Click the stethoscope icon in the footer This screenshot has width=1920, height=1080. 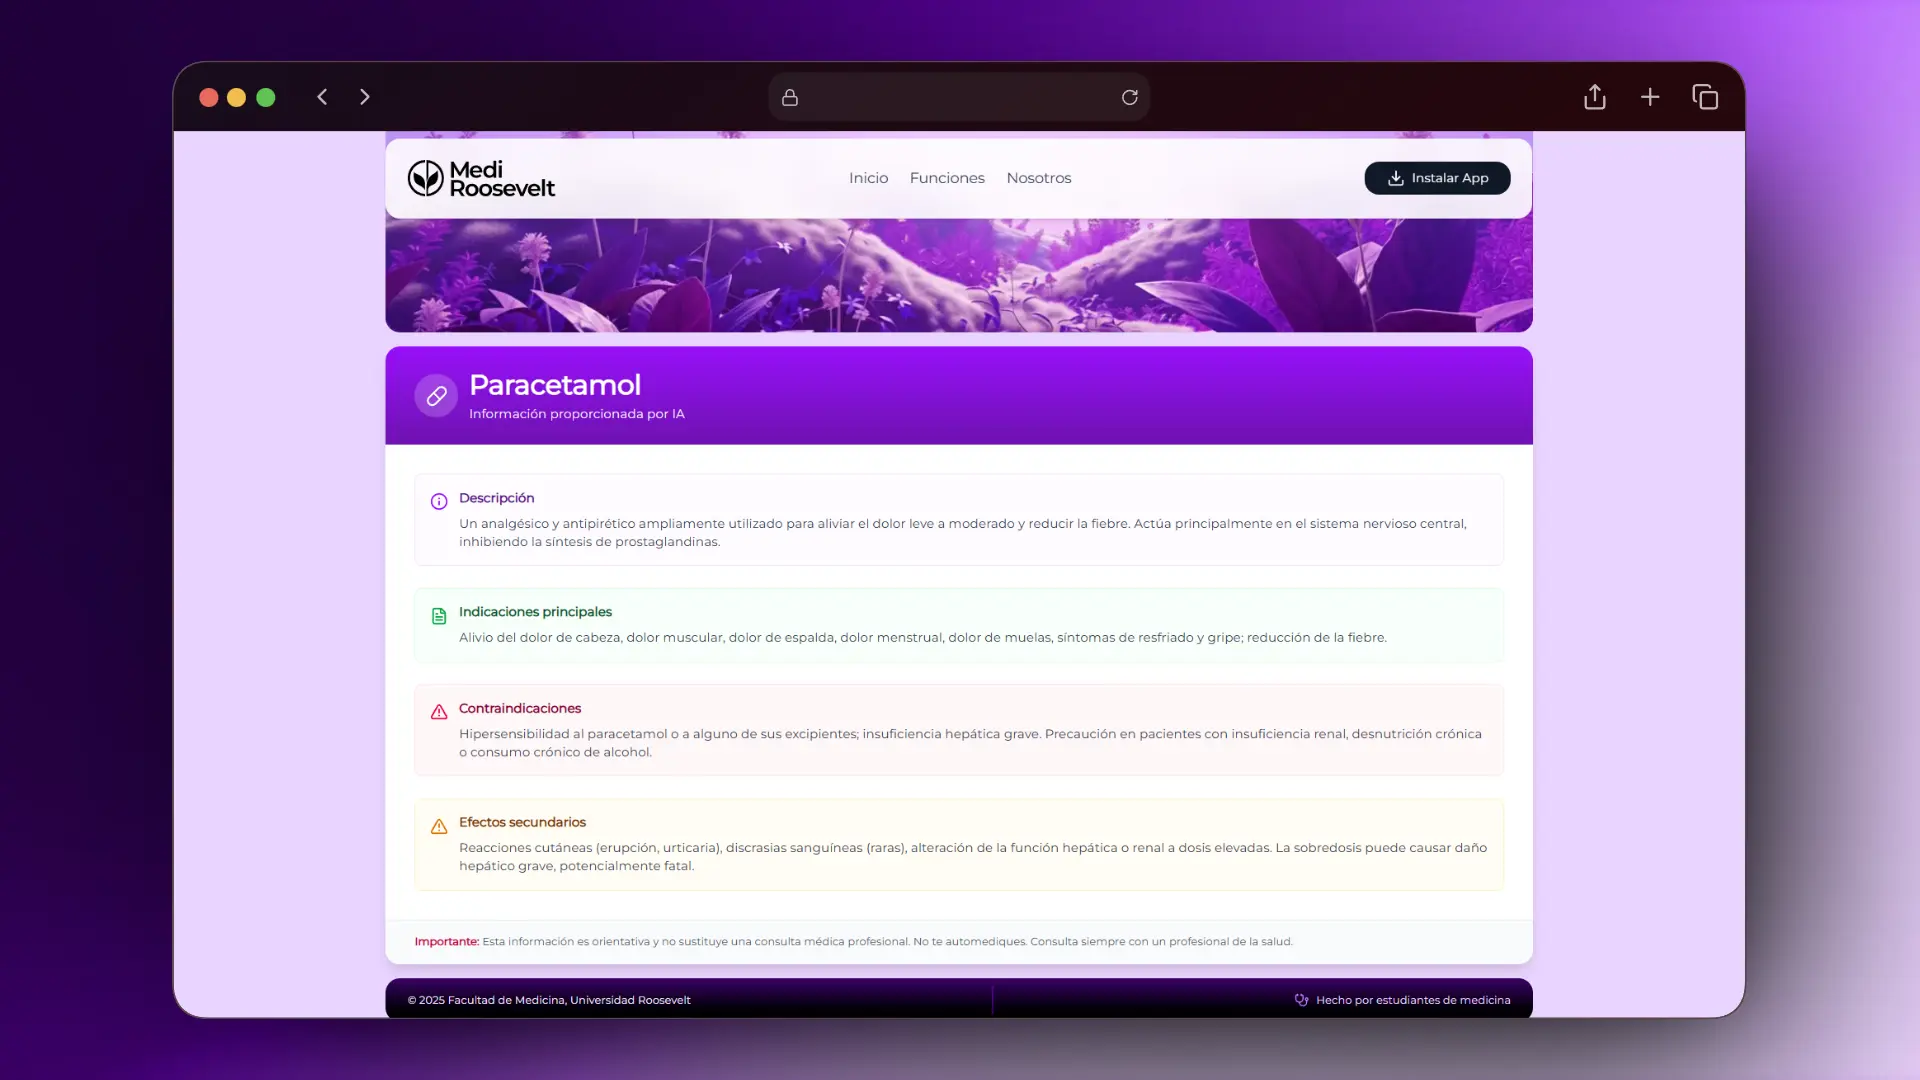1301,1000
